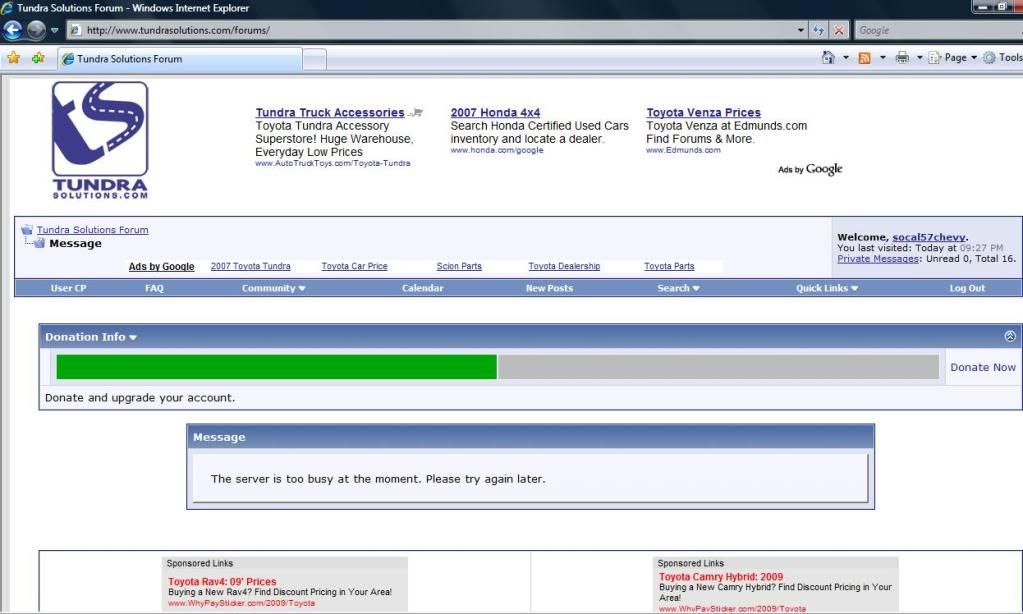
Task: Open the Toyota Camry Hybrid: 2009 sponsored link
Action: point(721,577)
